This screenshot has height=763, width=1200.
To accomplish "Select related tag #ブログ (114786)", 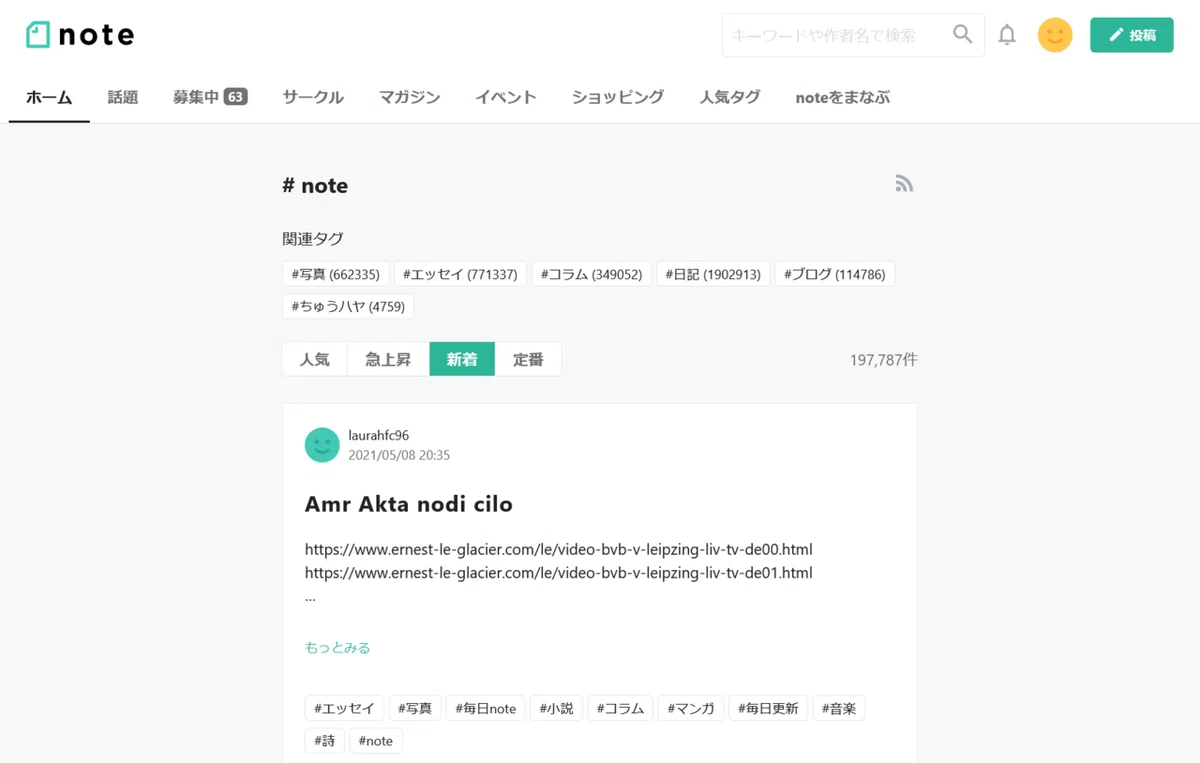I will pyautogui.click(x=834, y=274).
